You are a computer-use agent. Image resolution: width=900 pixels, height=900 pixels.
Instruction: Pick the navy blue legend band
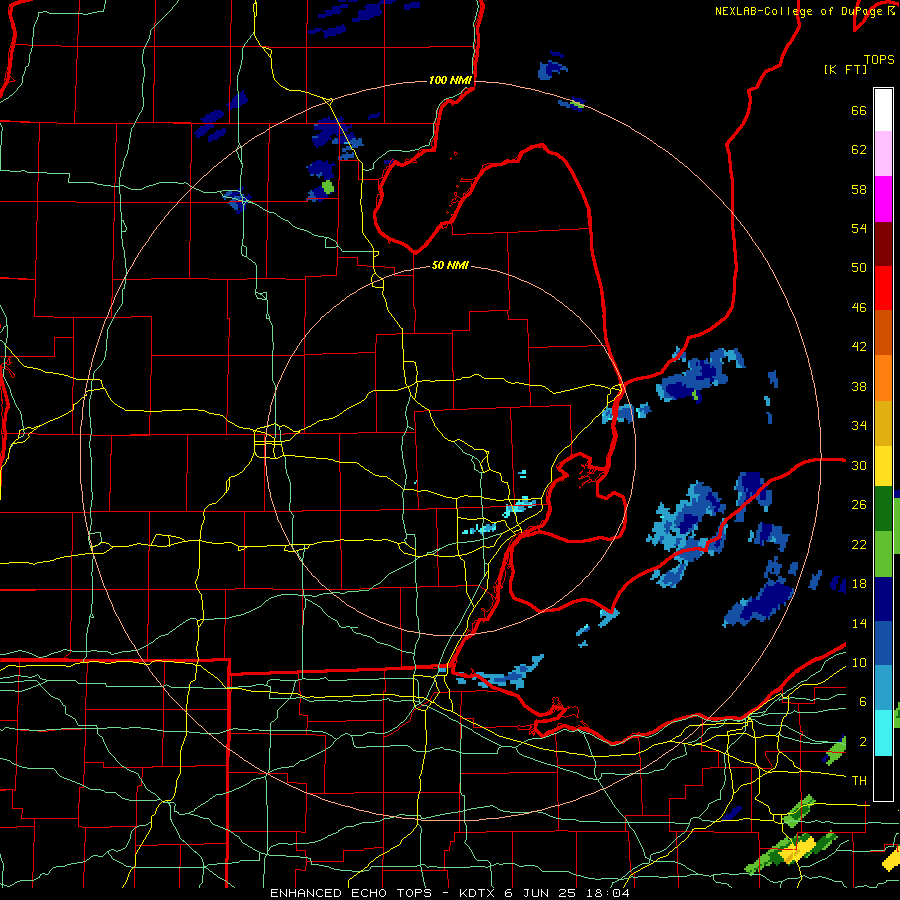[x=883, y=599]
